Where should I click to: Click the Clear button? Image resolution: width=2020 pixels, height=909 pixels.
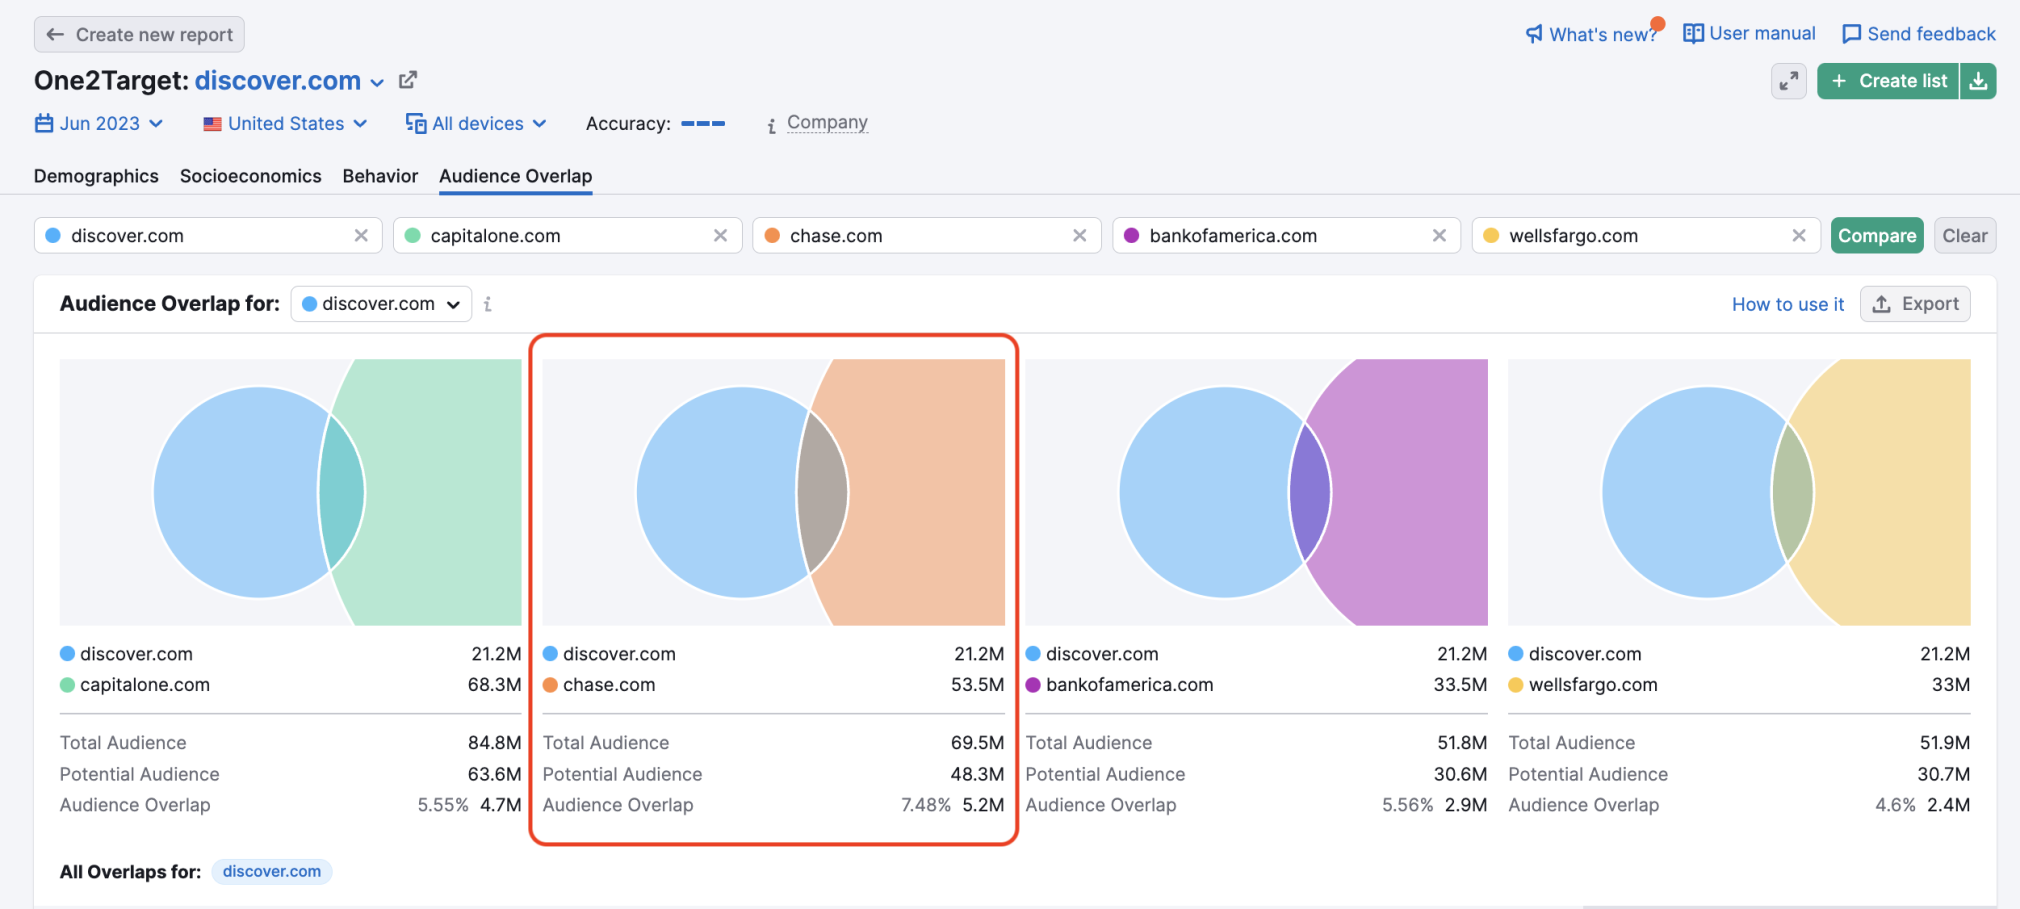coord(1965,235)
